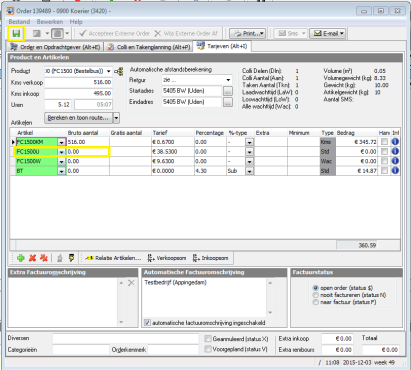The width and height of the screenshot is (411, 370).
Task: Click the Kms verkoop field
Action: click(x=78, y=82)
